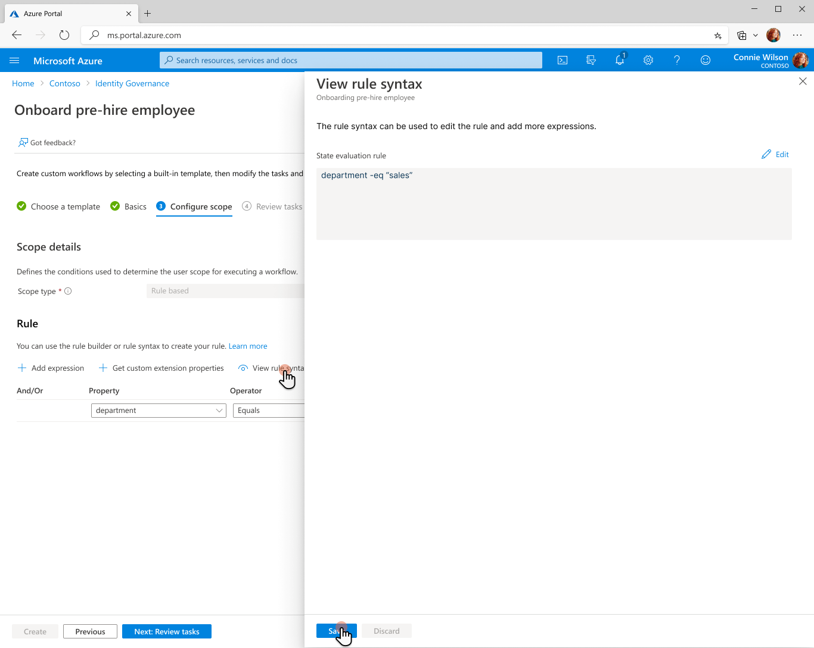The width and height of the screenshot is (814, 648).
Task: Click the 'Operator' column header
Action: [246, 390]
